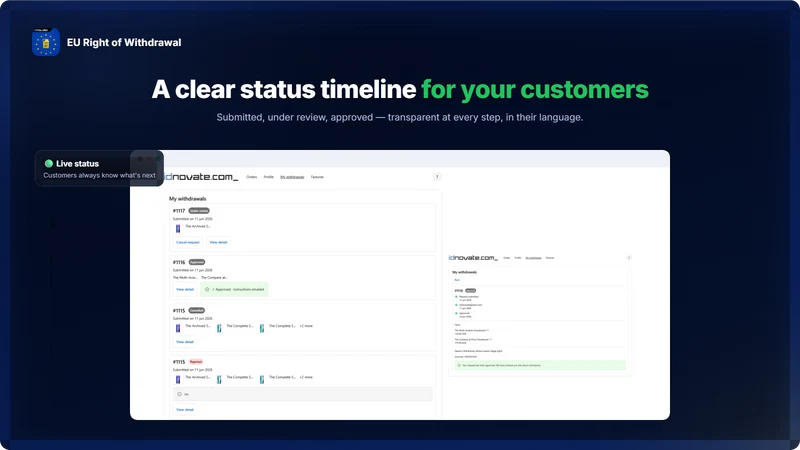Click The Archived S... thumbnail in the Rejected request
This screenshot has height=450, width=800.
tap(178, 380)
